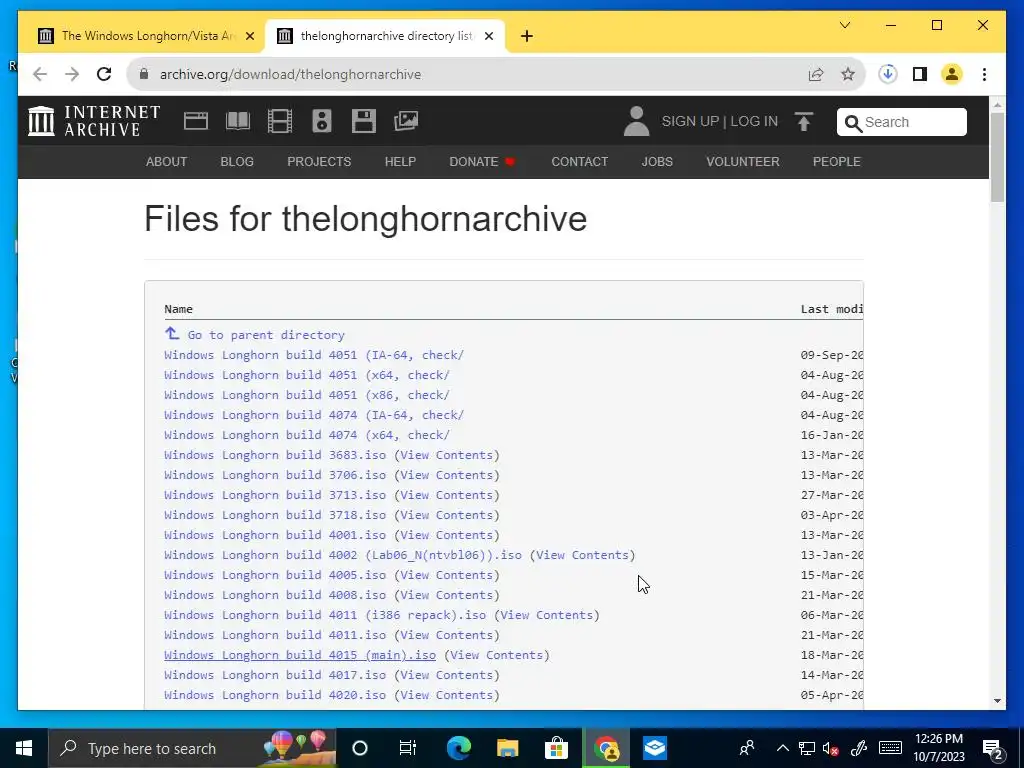Click the browser back arrow
The image size is (1024, 768).
(x=40, y=74)
